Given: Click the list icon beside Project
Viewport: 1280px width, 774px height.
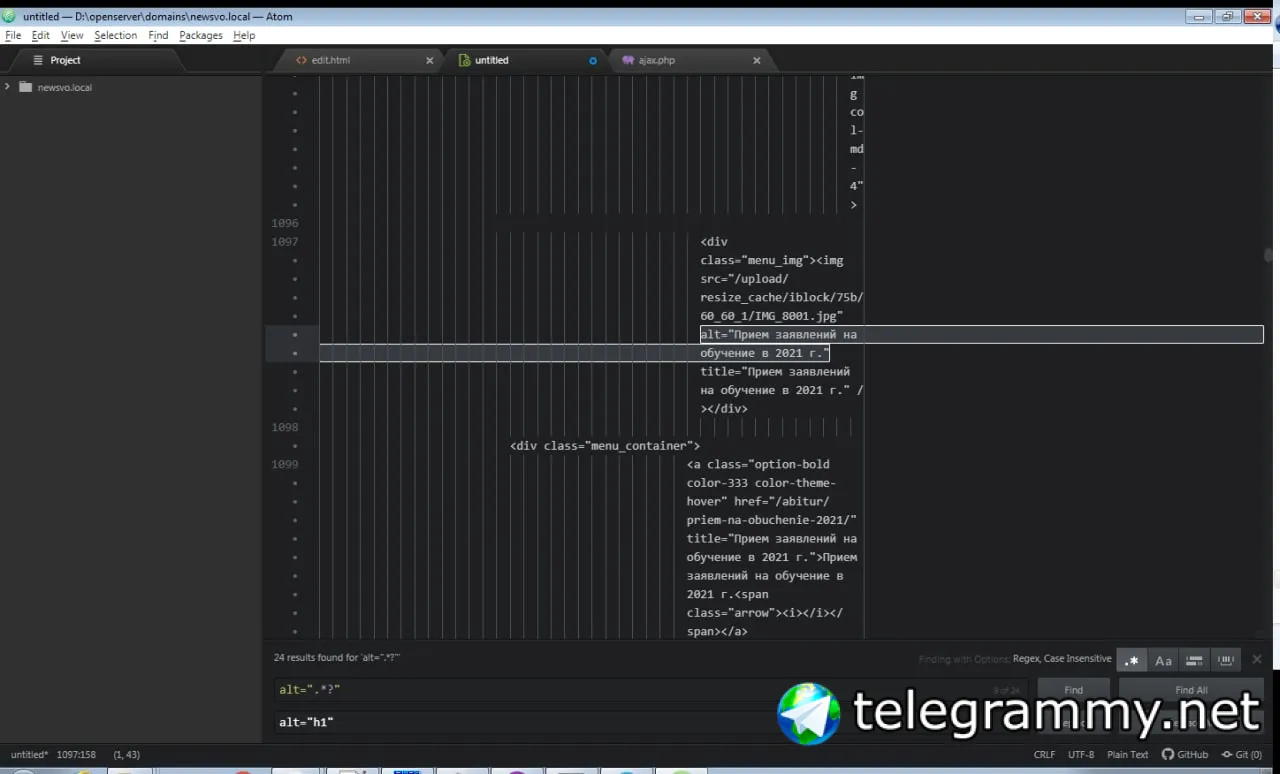Looking at the screenshot, I should (x=38, y=60).
